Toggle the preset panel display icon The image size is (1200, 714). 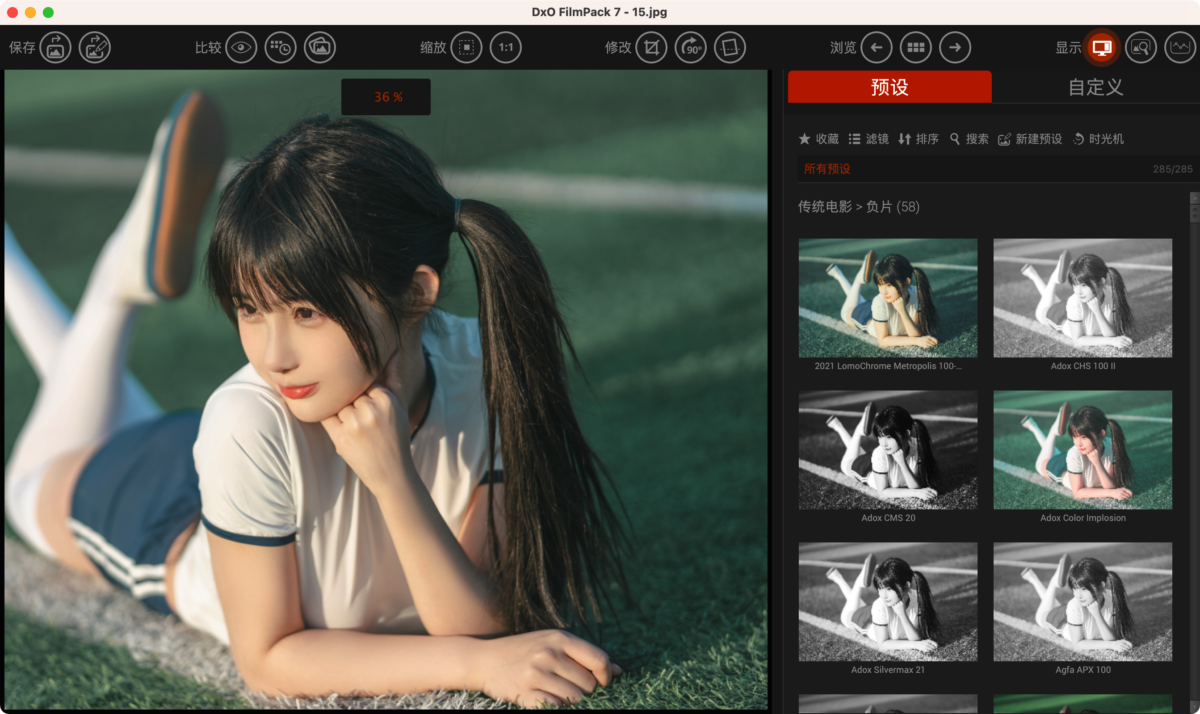click(1101, 47)
